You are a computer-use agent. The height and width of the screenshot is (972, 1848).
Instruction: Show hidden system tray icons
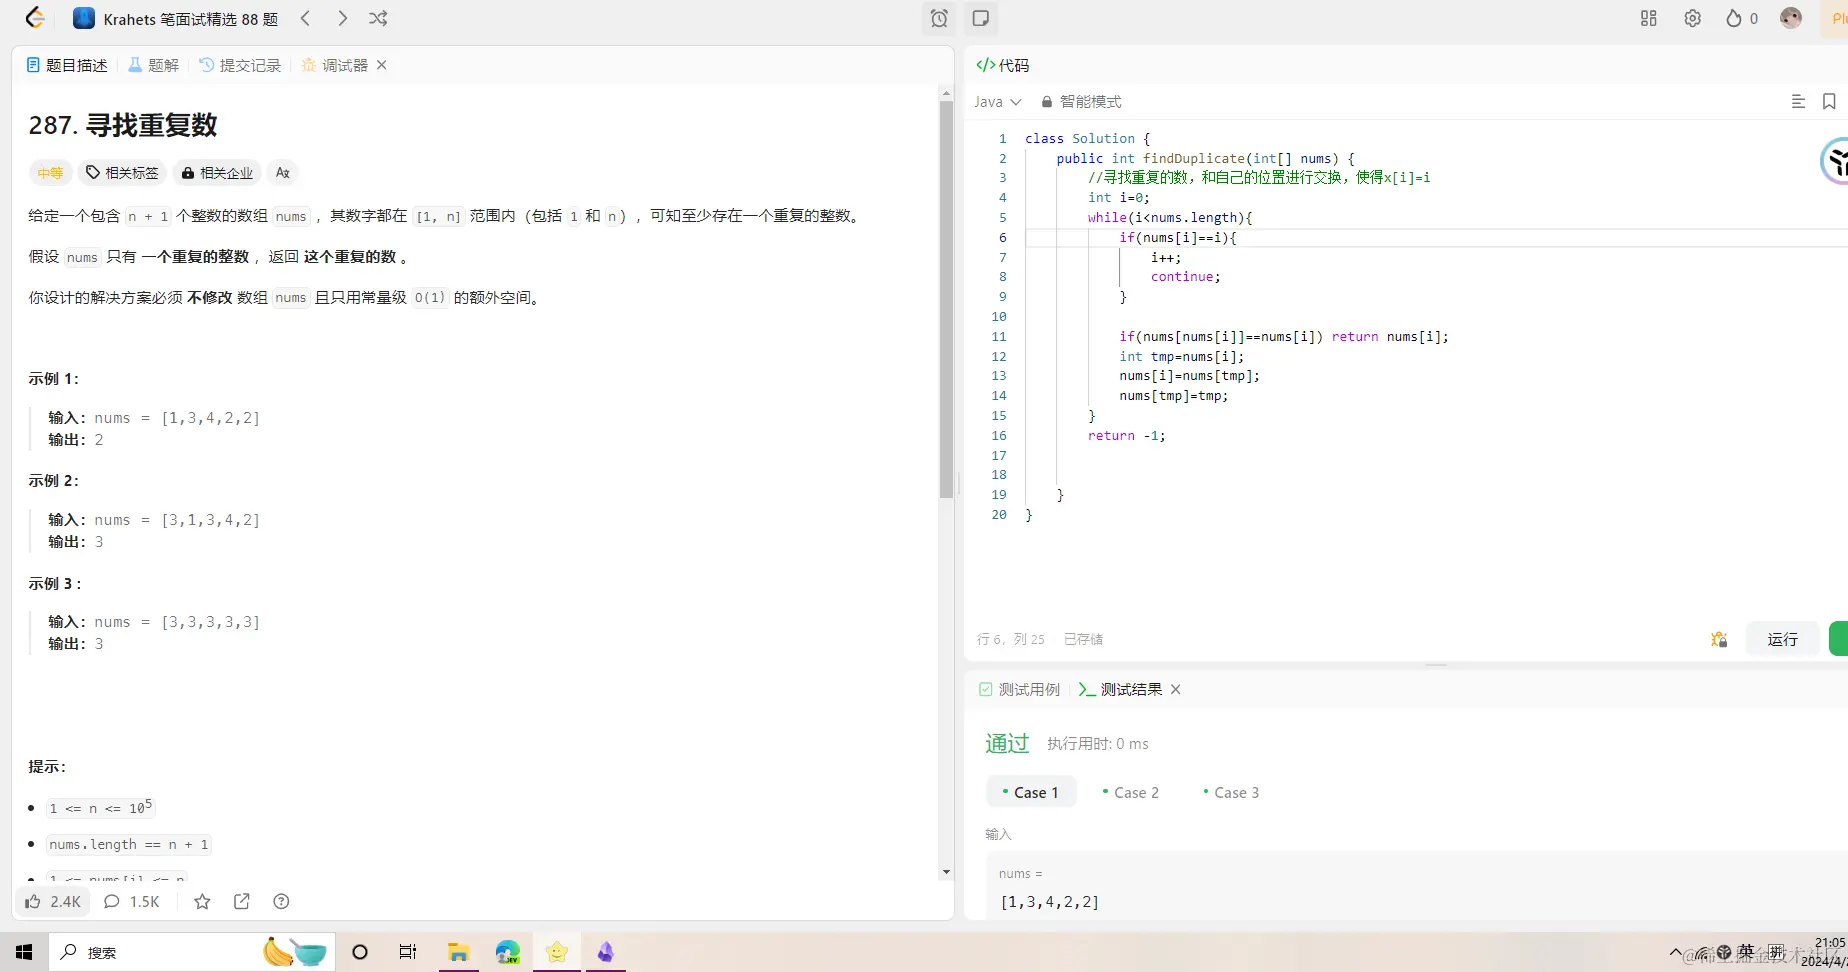pos(1675,952)
